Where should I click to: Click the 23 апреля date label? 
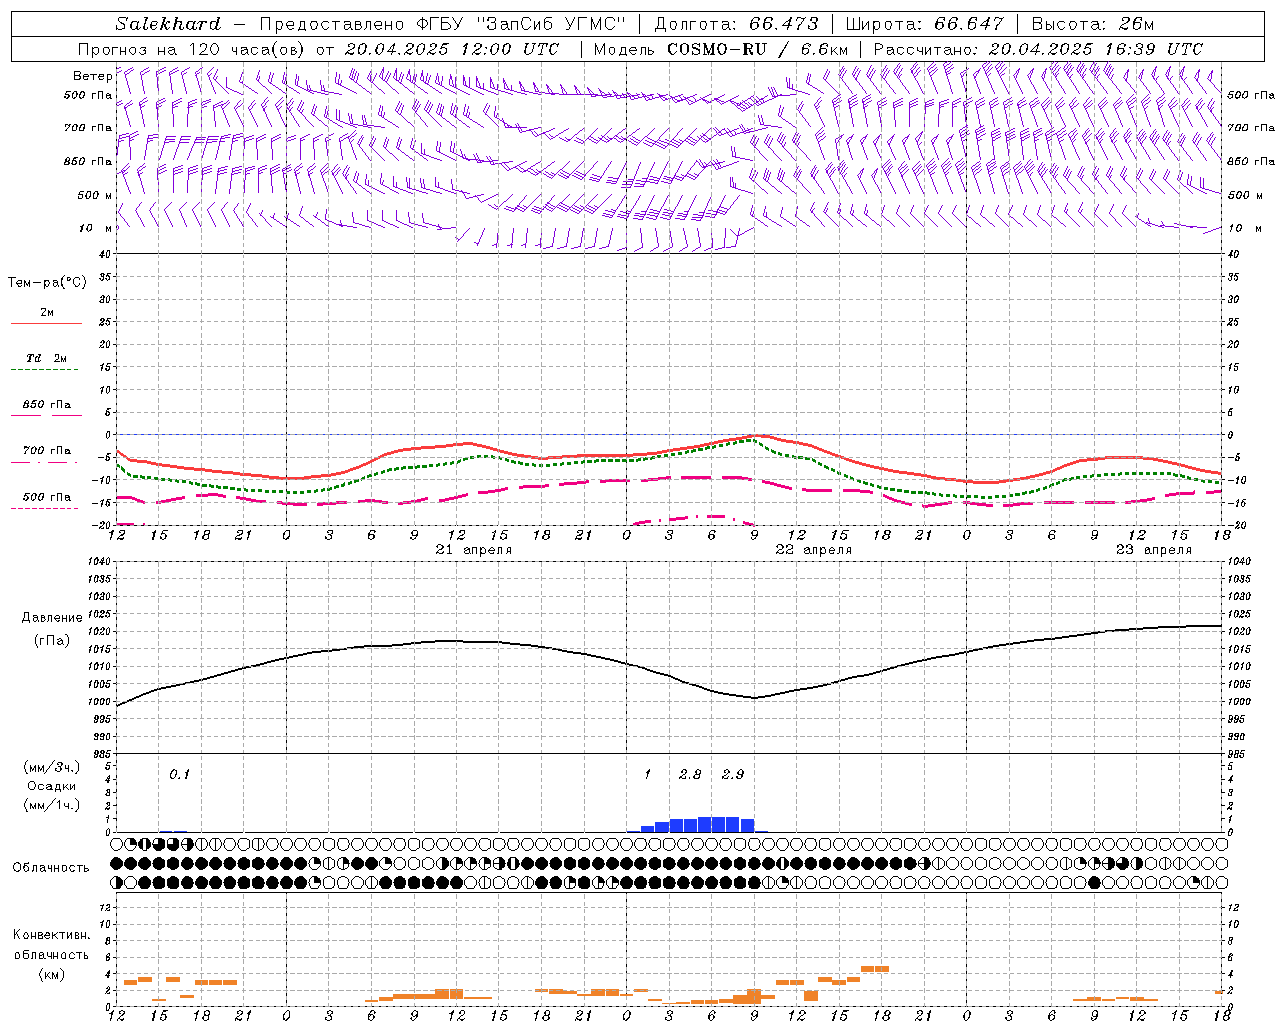pos(1154,550)
